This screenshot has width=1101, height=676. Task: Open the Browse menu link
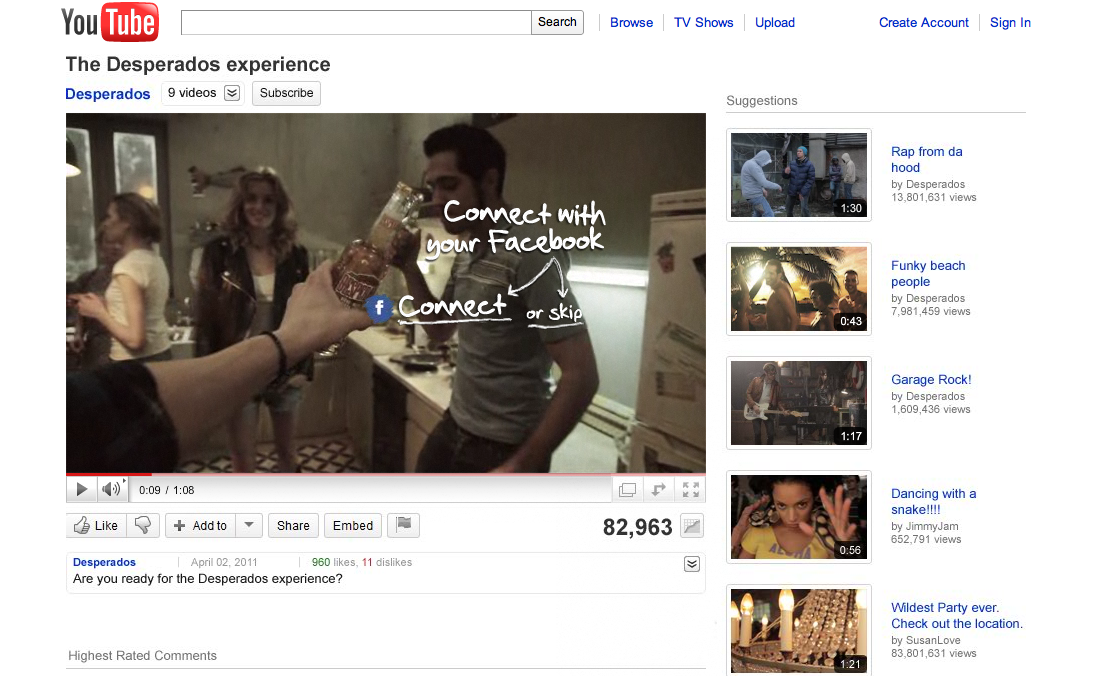pos(631,22)
